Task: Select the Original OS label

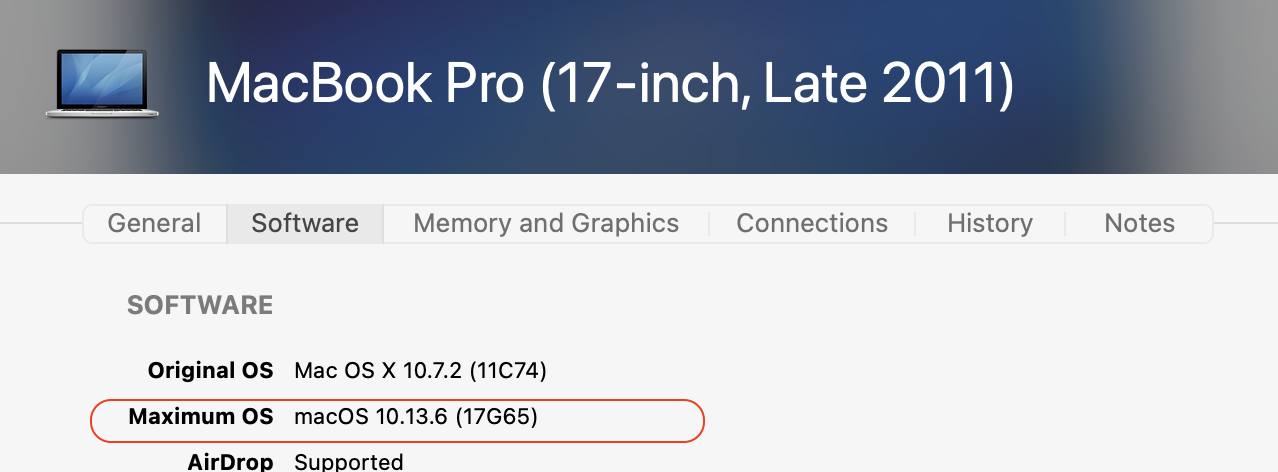Action: click(210, 371)
